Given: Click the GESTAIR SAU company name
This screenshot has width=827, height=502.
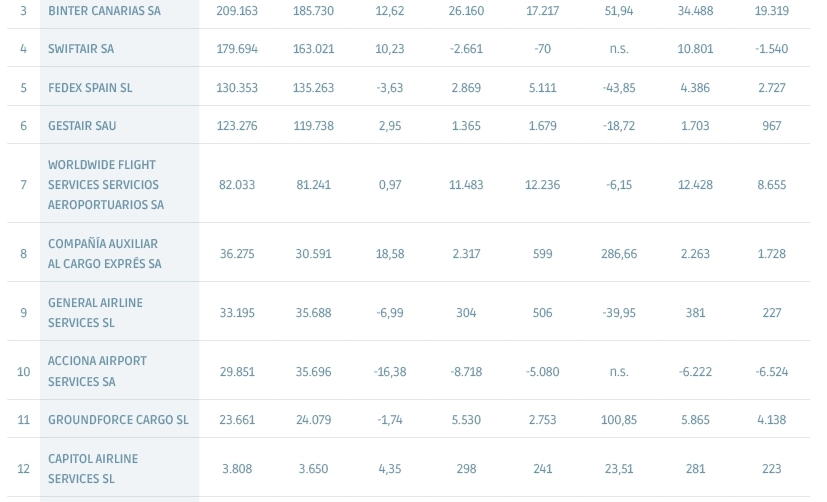Looking at the screenshot, I should click(82, 126).
